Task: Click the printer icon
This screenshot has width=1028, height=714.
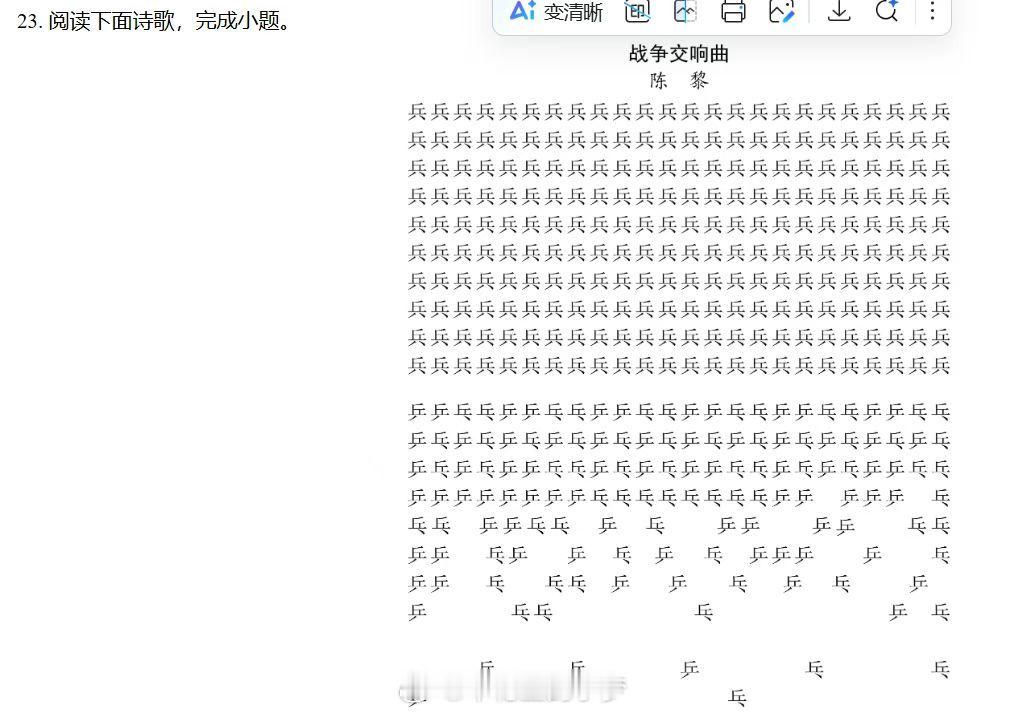Action: pyautogui.click(x=734, y=12)
